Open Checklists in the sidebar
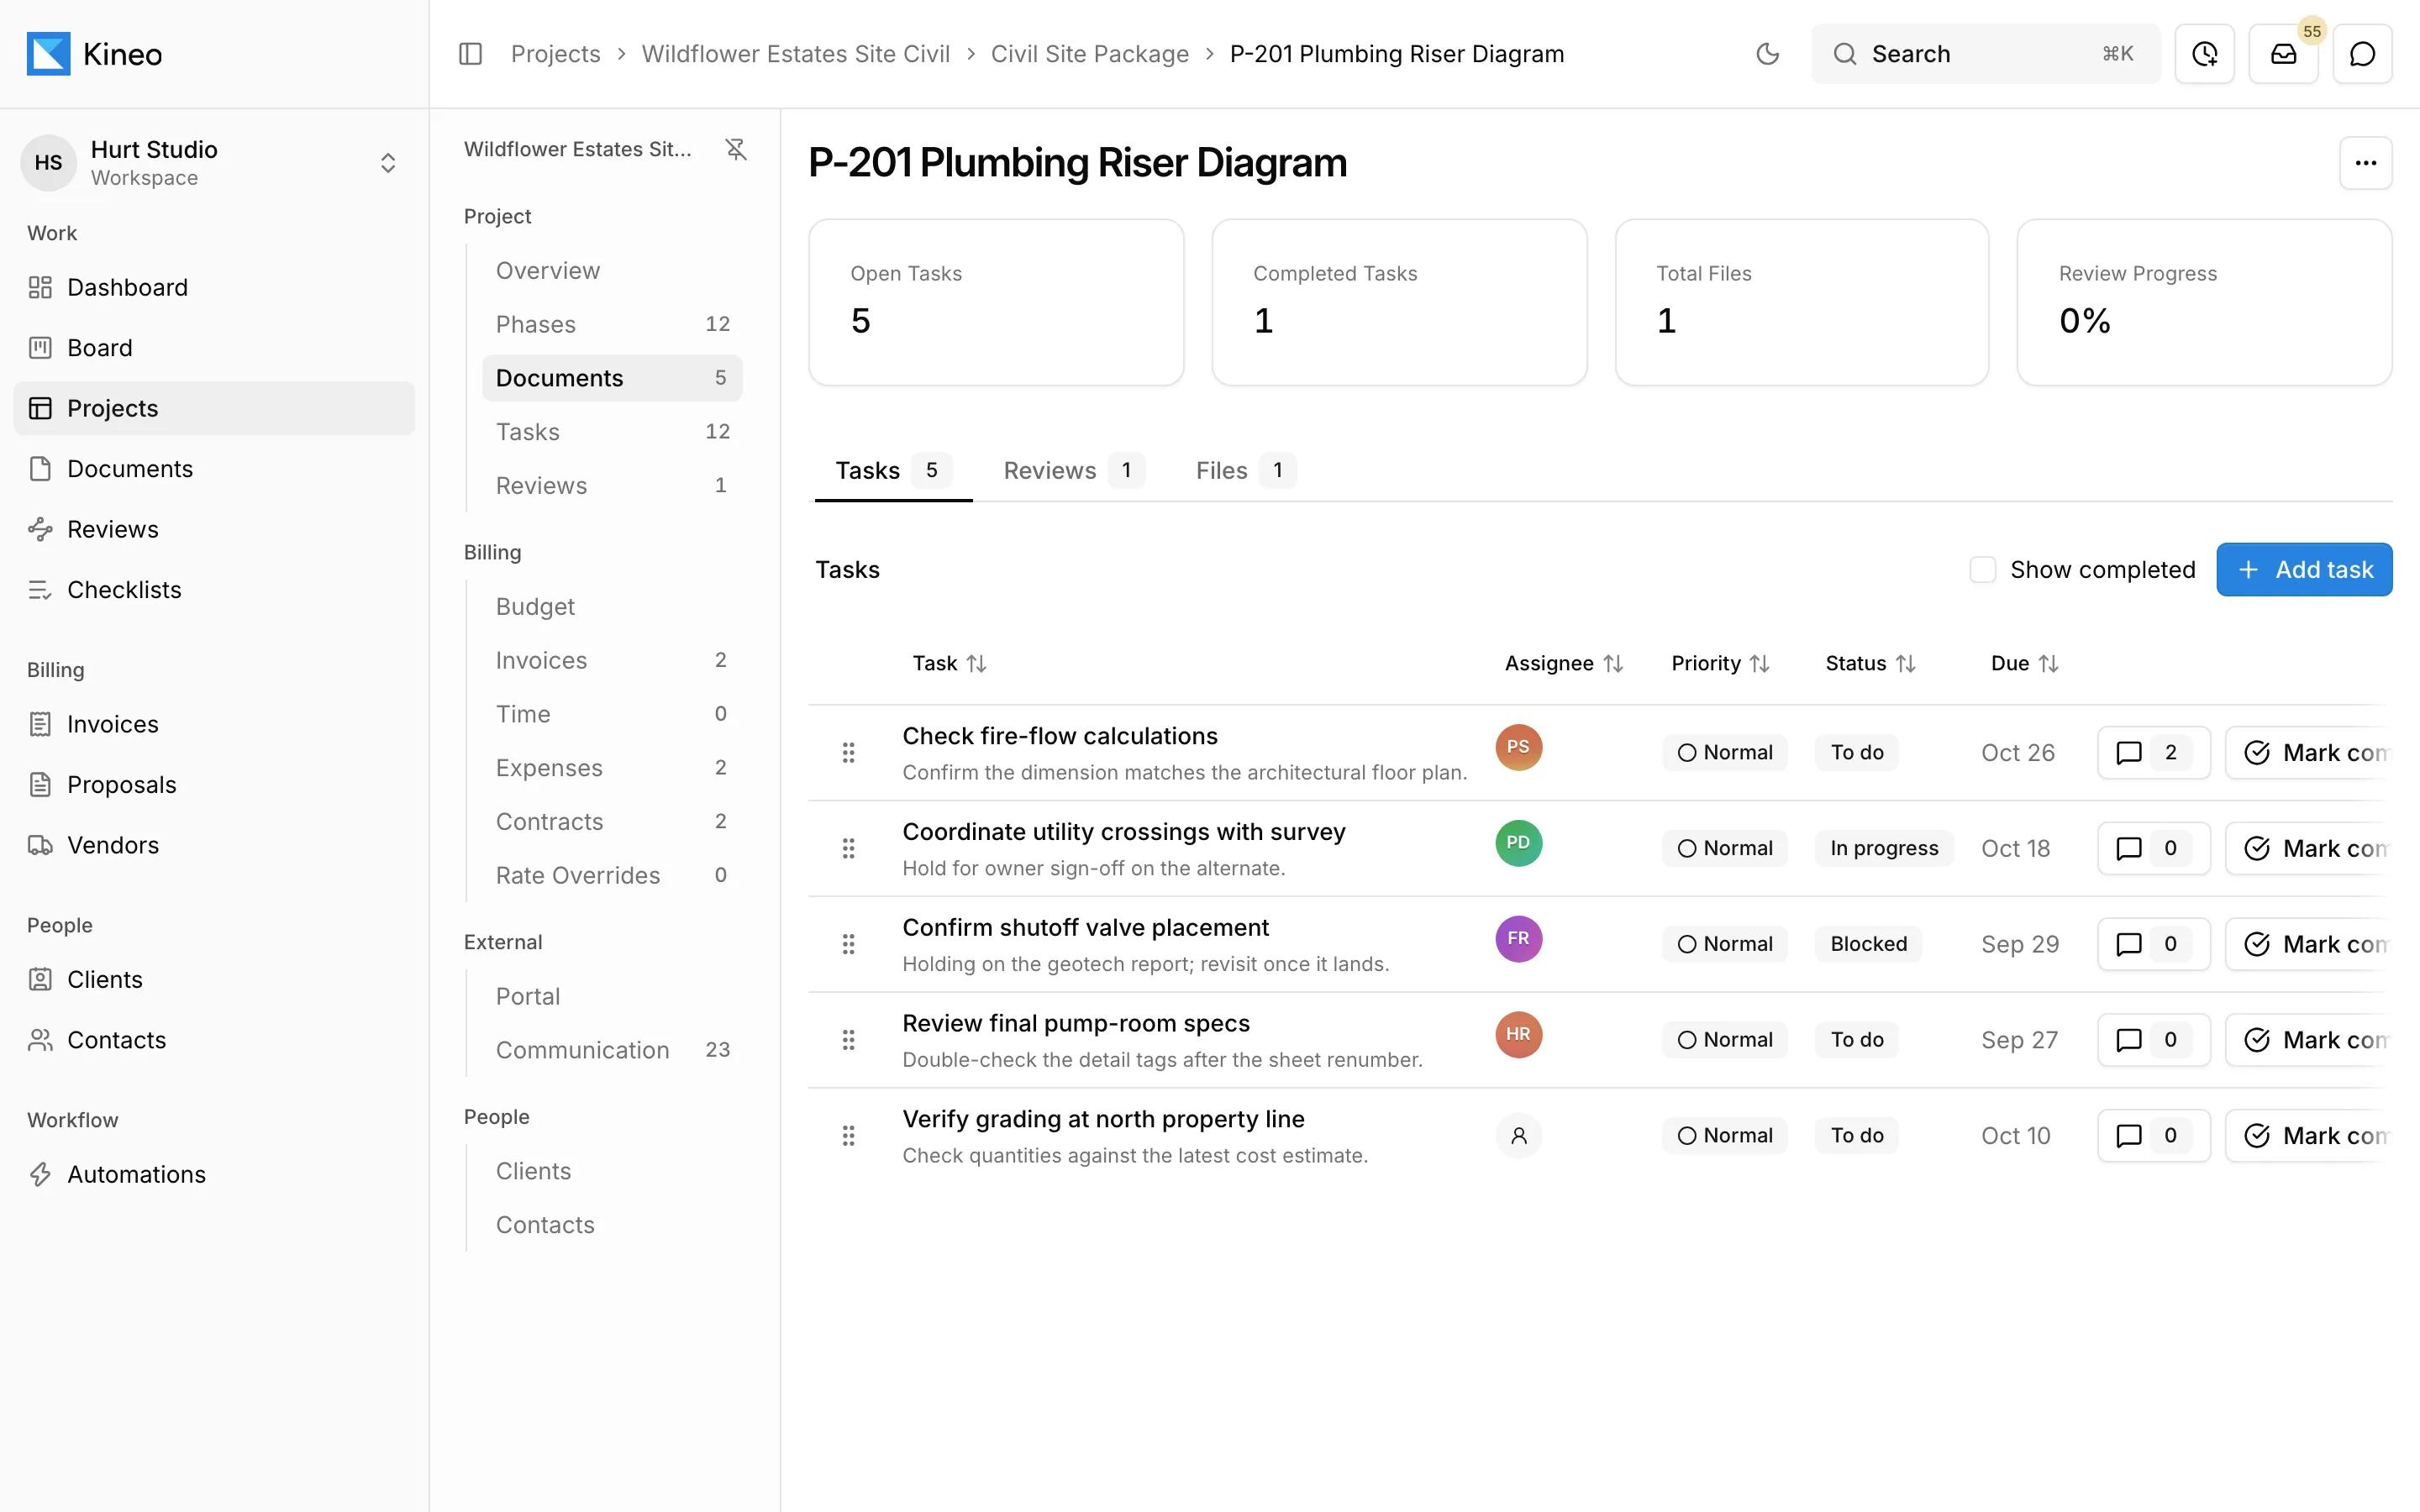 coord(214,590)
